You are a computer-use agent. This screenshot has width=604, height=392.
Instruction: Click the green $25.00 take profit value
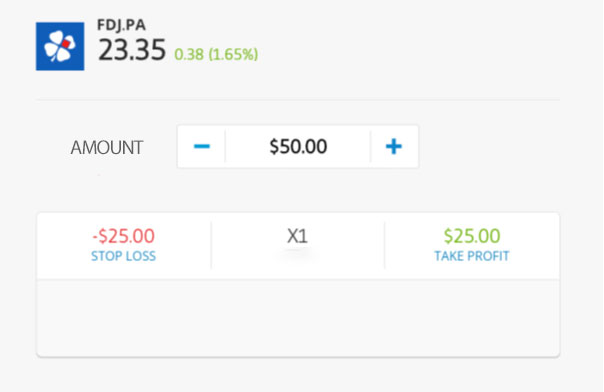(472, 236)
